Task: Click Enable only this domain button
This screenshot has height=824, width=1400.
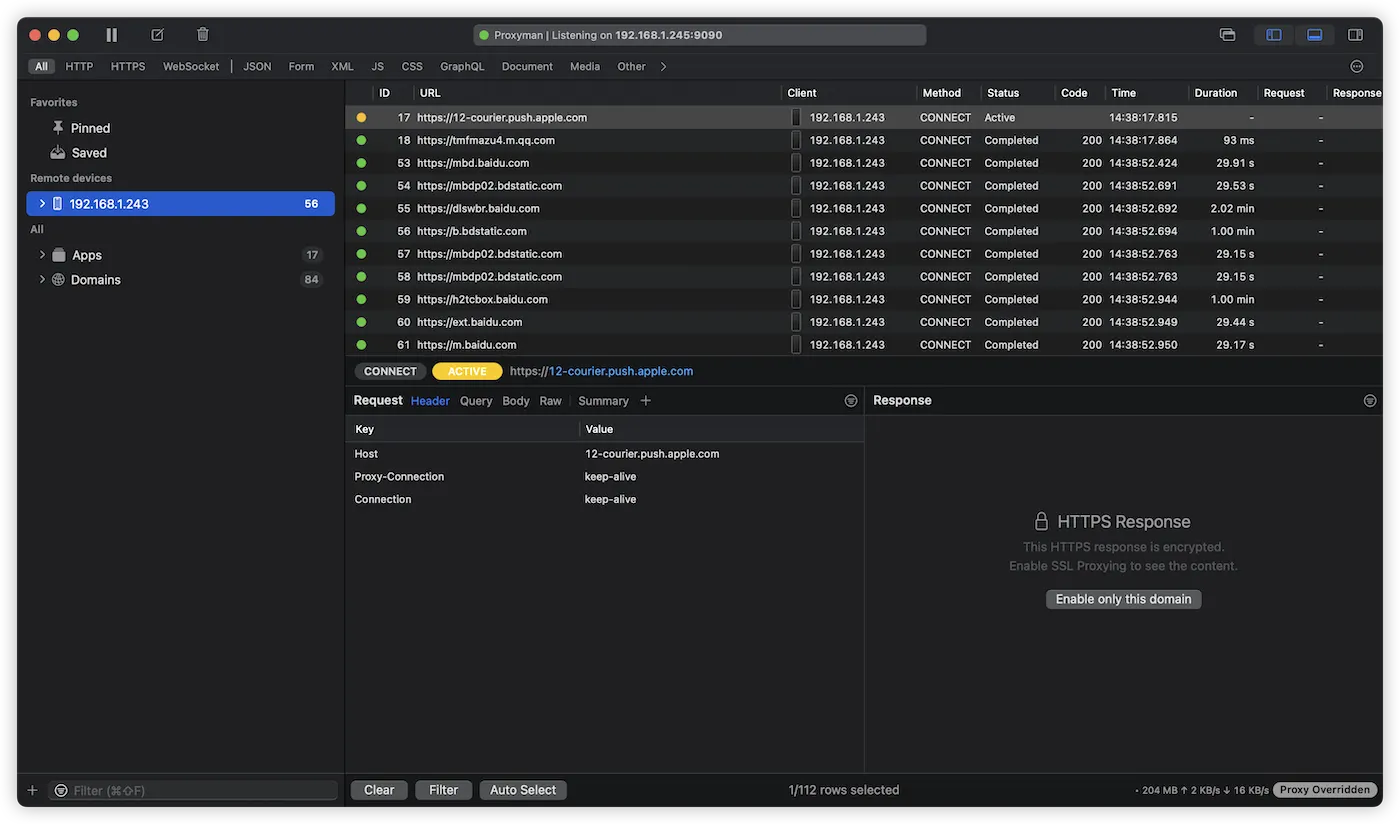Action: click(1123, 599)
